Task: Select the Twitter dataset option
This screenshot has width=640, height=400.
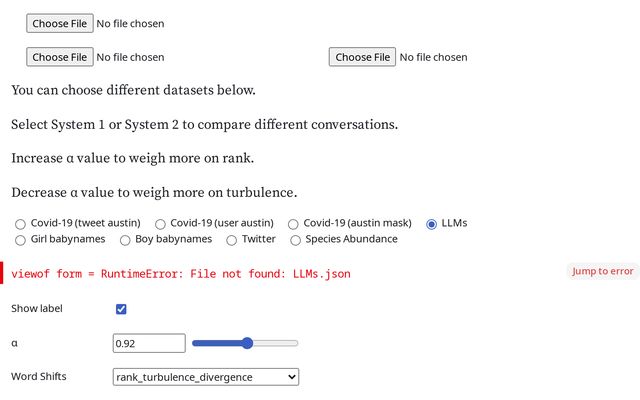Action: [x=232, y=240]
